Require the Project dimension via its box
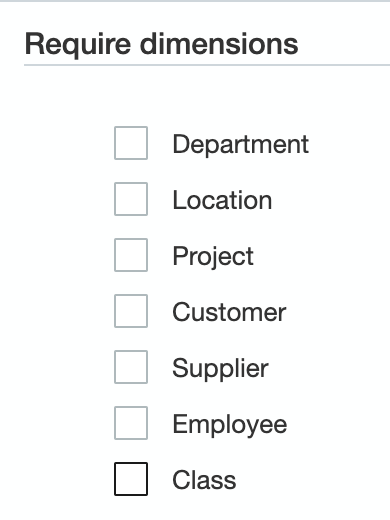 point(131,255)
